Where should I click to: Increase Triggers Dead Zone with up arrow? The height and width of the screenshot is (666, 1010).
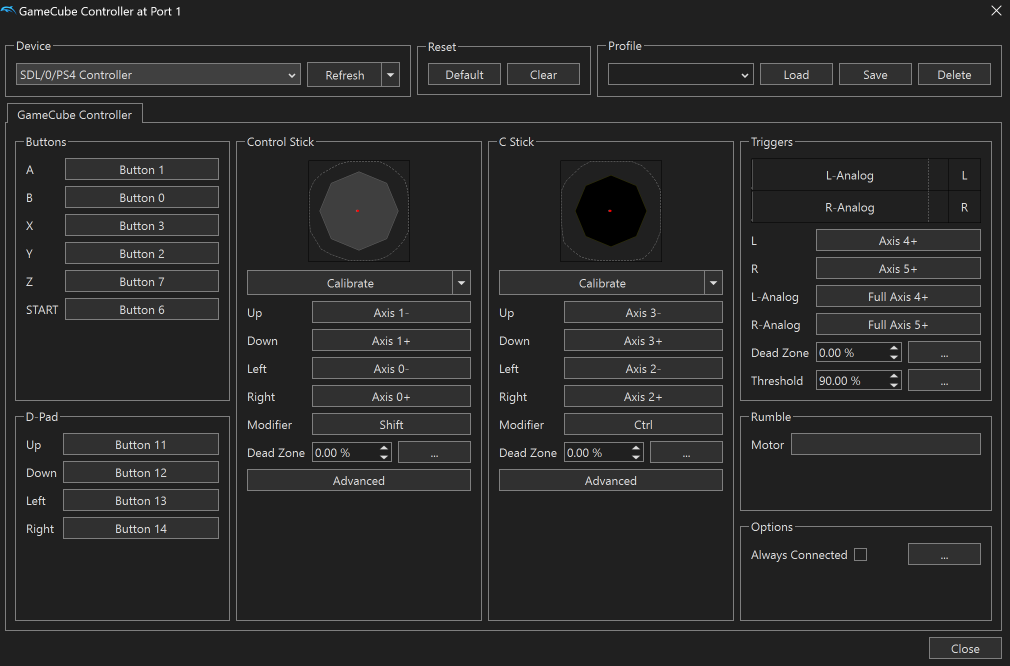point(894,348)
